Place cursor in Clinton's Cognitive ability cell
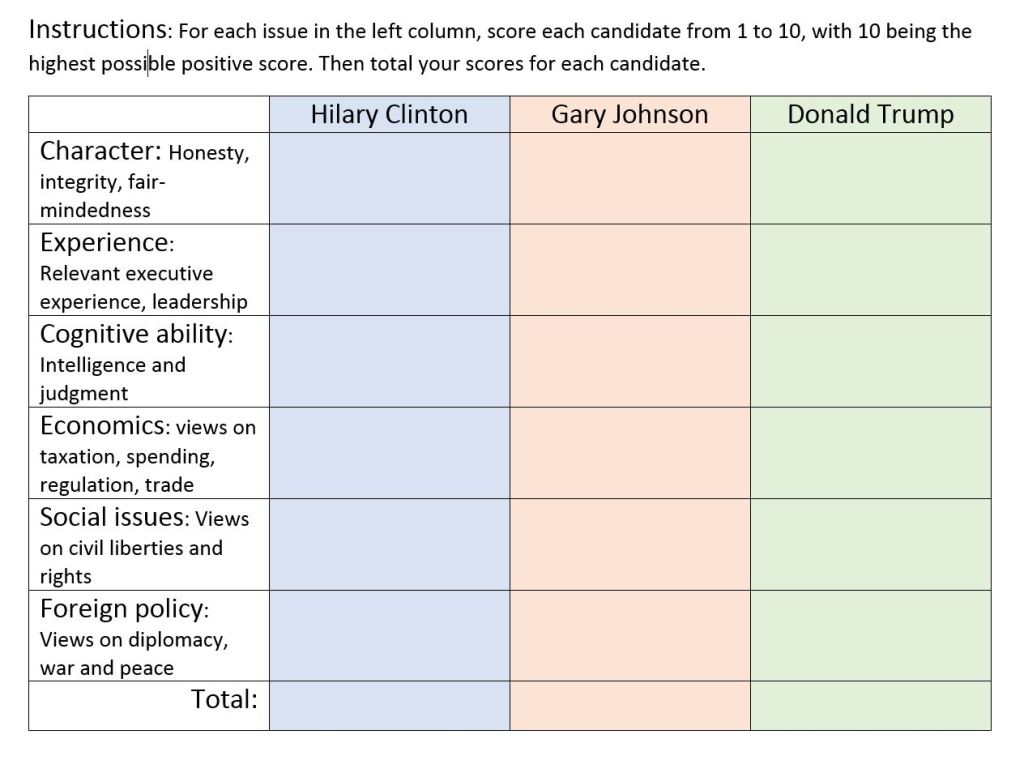The height and width of the screenshot is (760, 1024). 389,361
